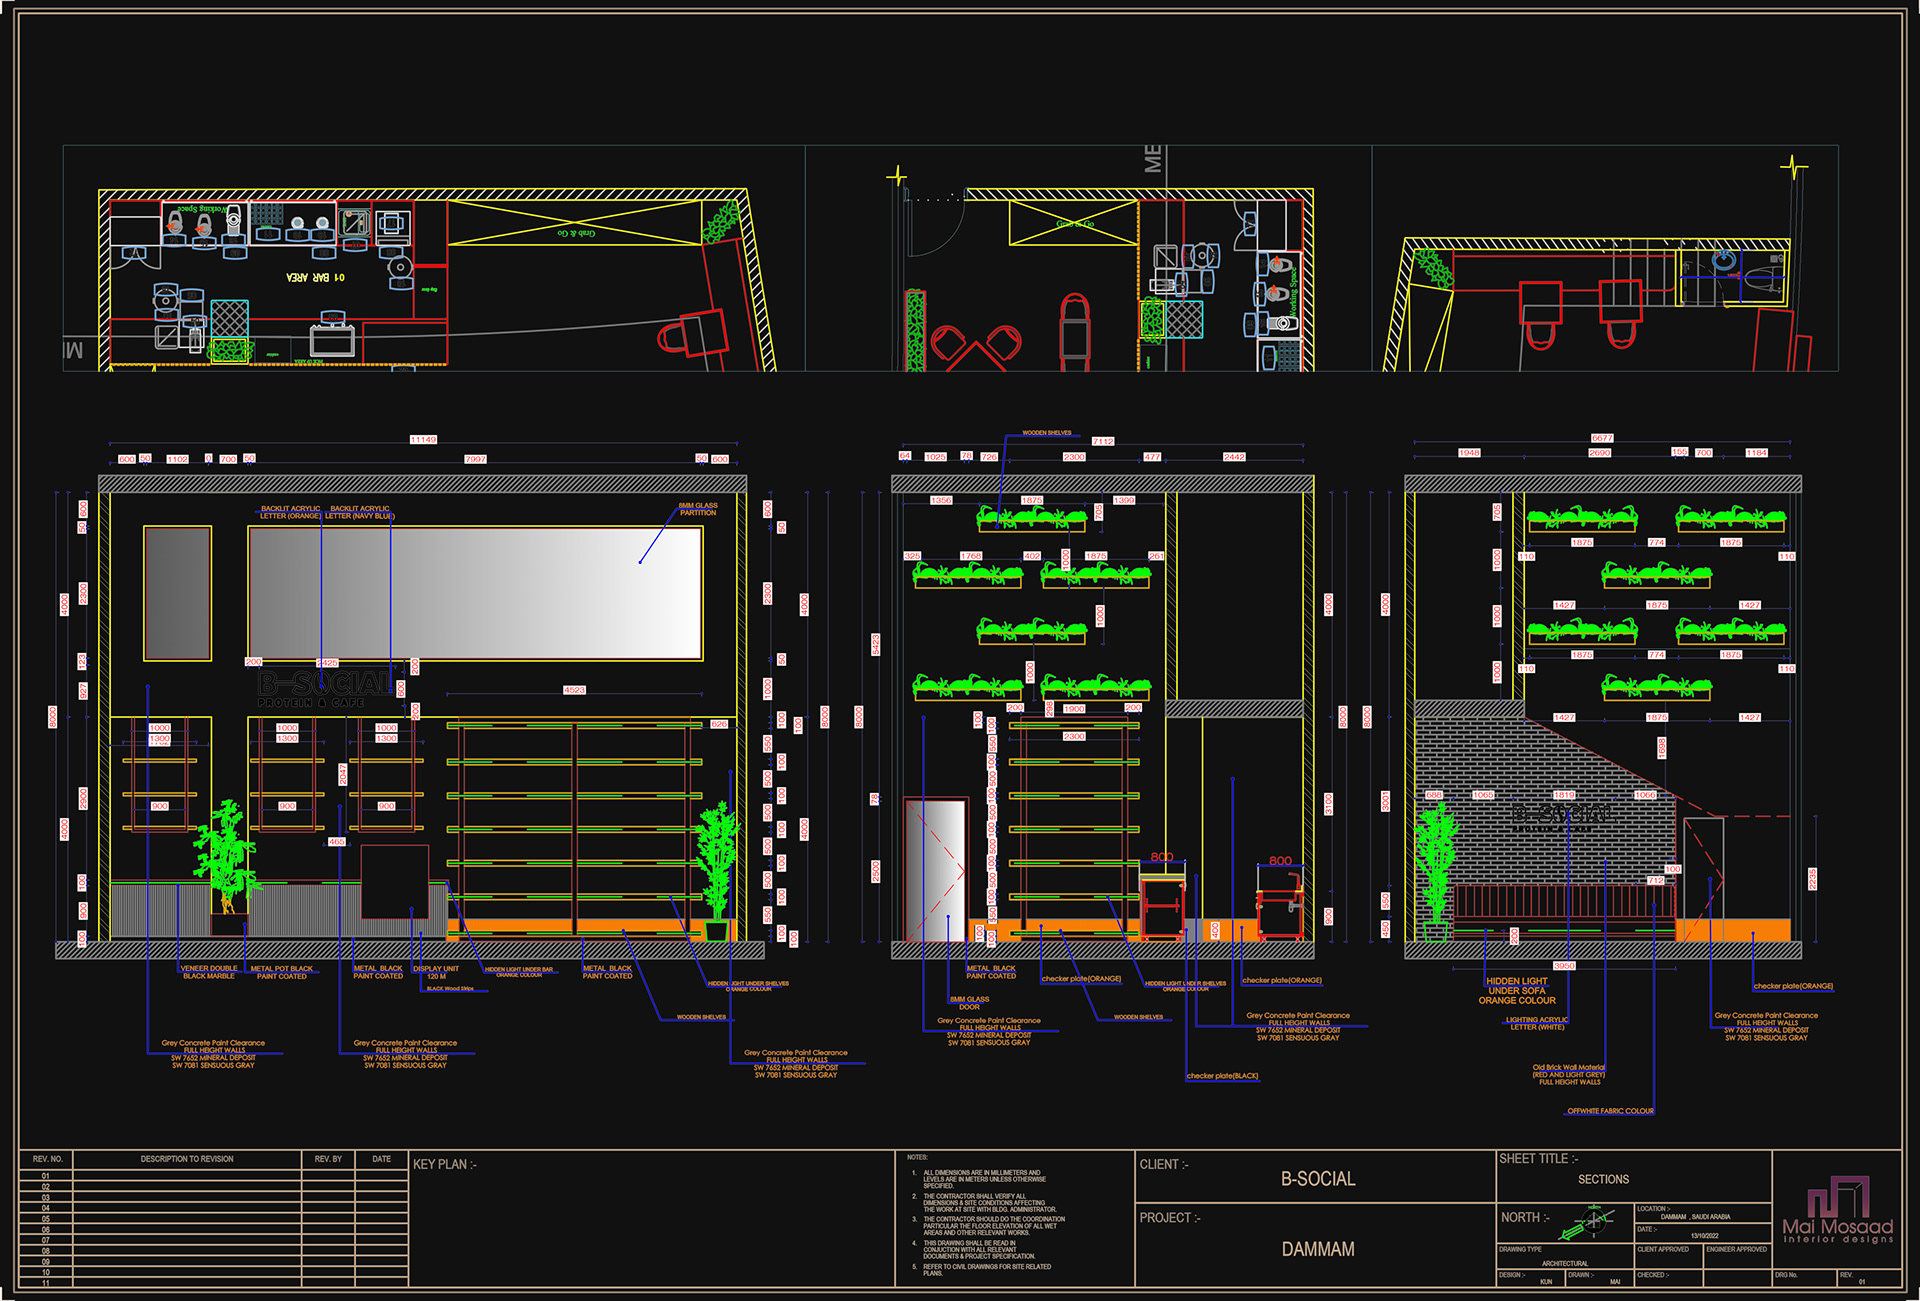Select the 1102 dimension value
The width and height of the screenshot is (1920, 1301).
[177, 459]
